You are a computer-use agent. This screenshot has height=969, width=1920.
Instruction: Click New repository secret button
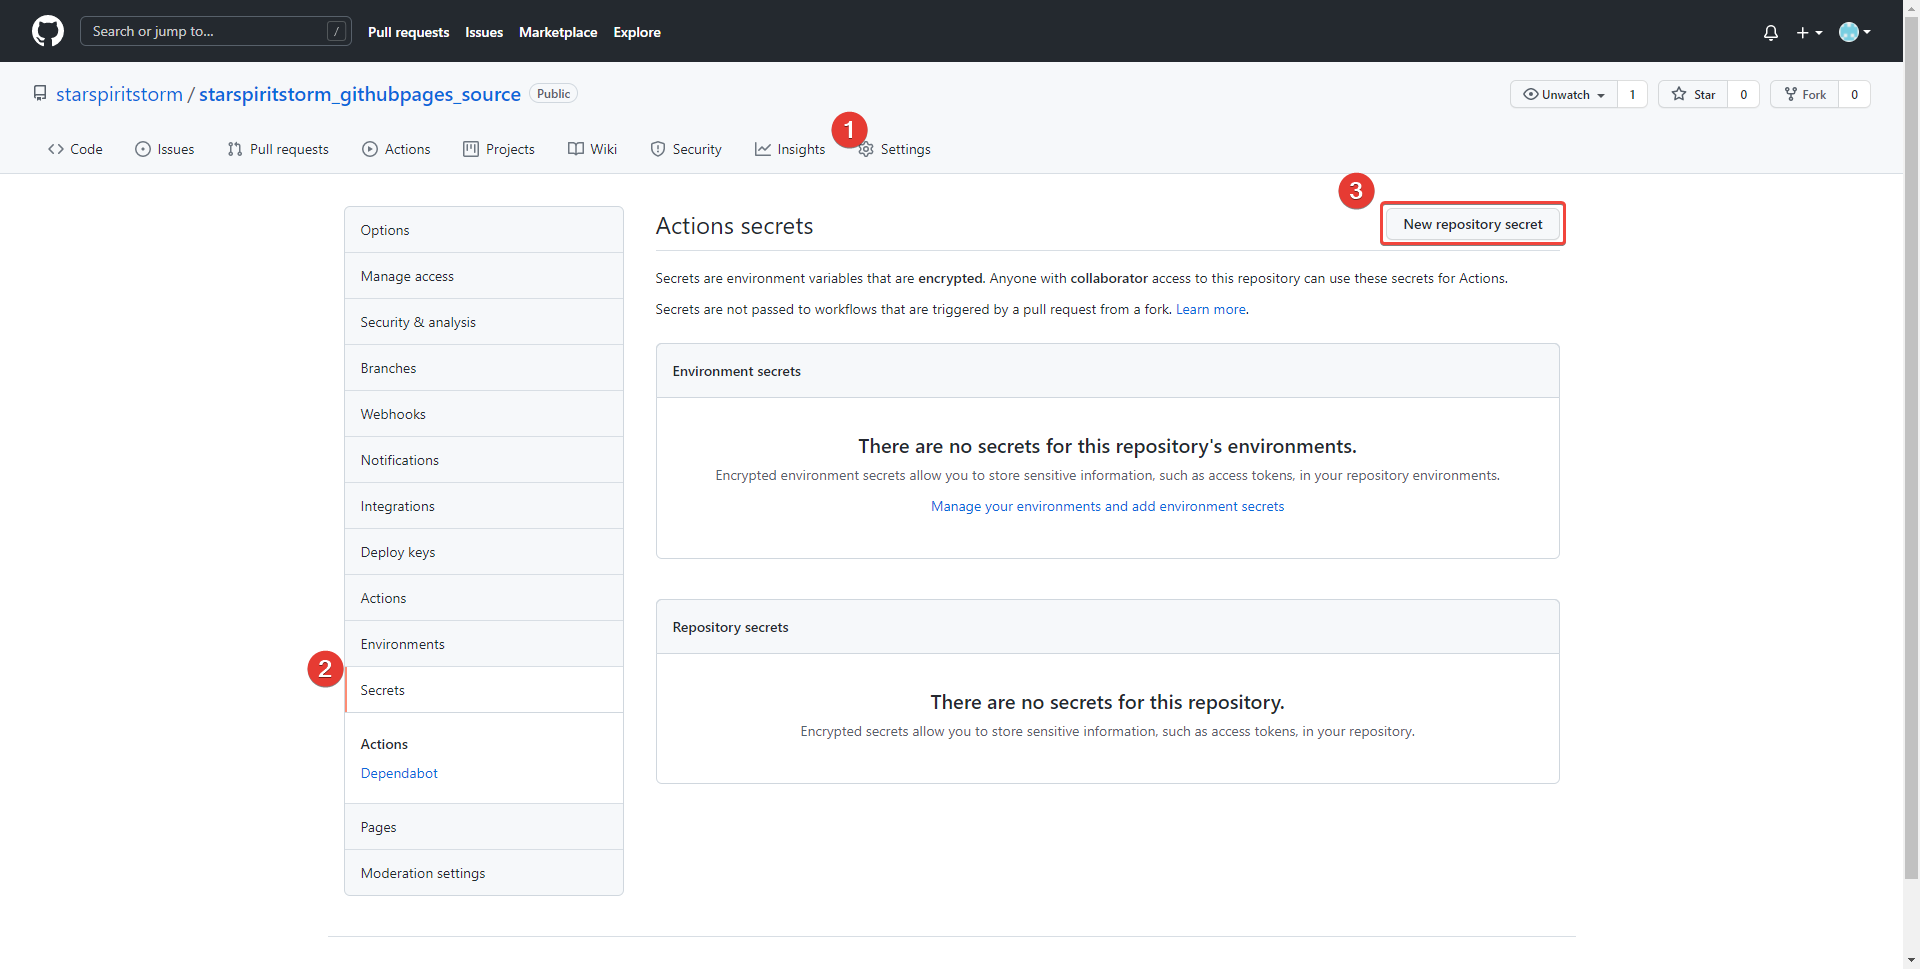tap(1472, 224)
